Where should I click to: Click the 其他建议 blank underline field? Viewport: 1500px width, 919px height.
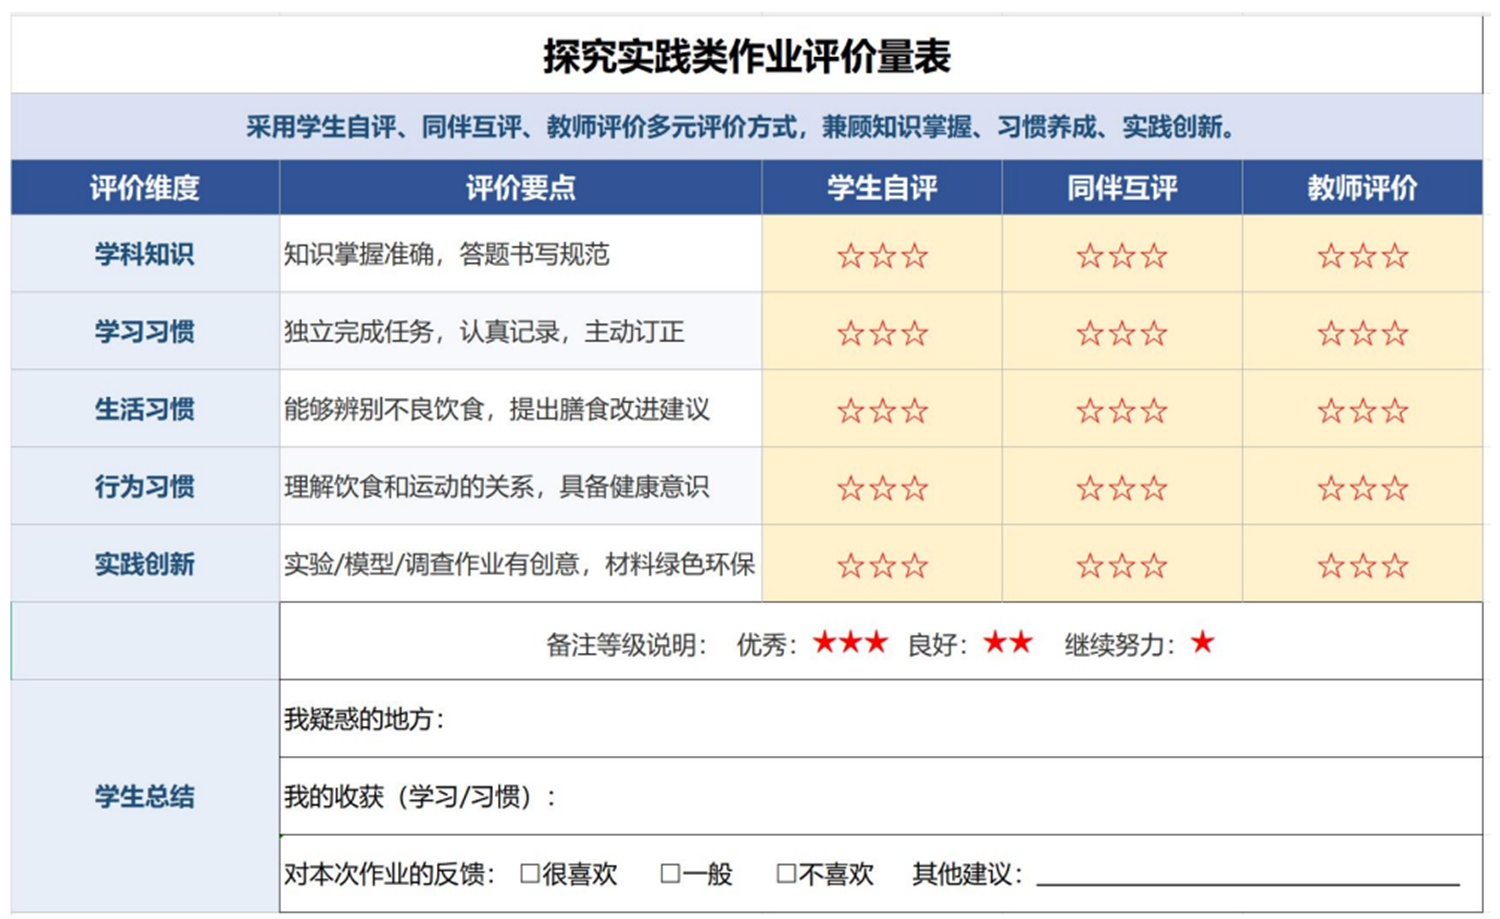tap(1248, 874)
